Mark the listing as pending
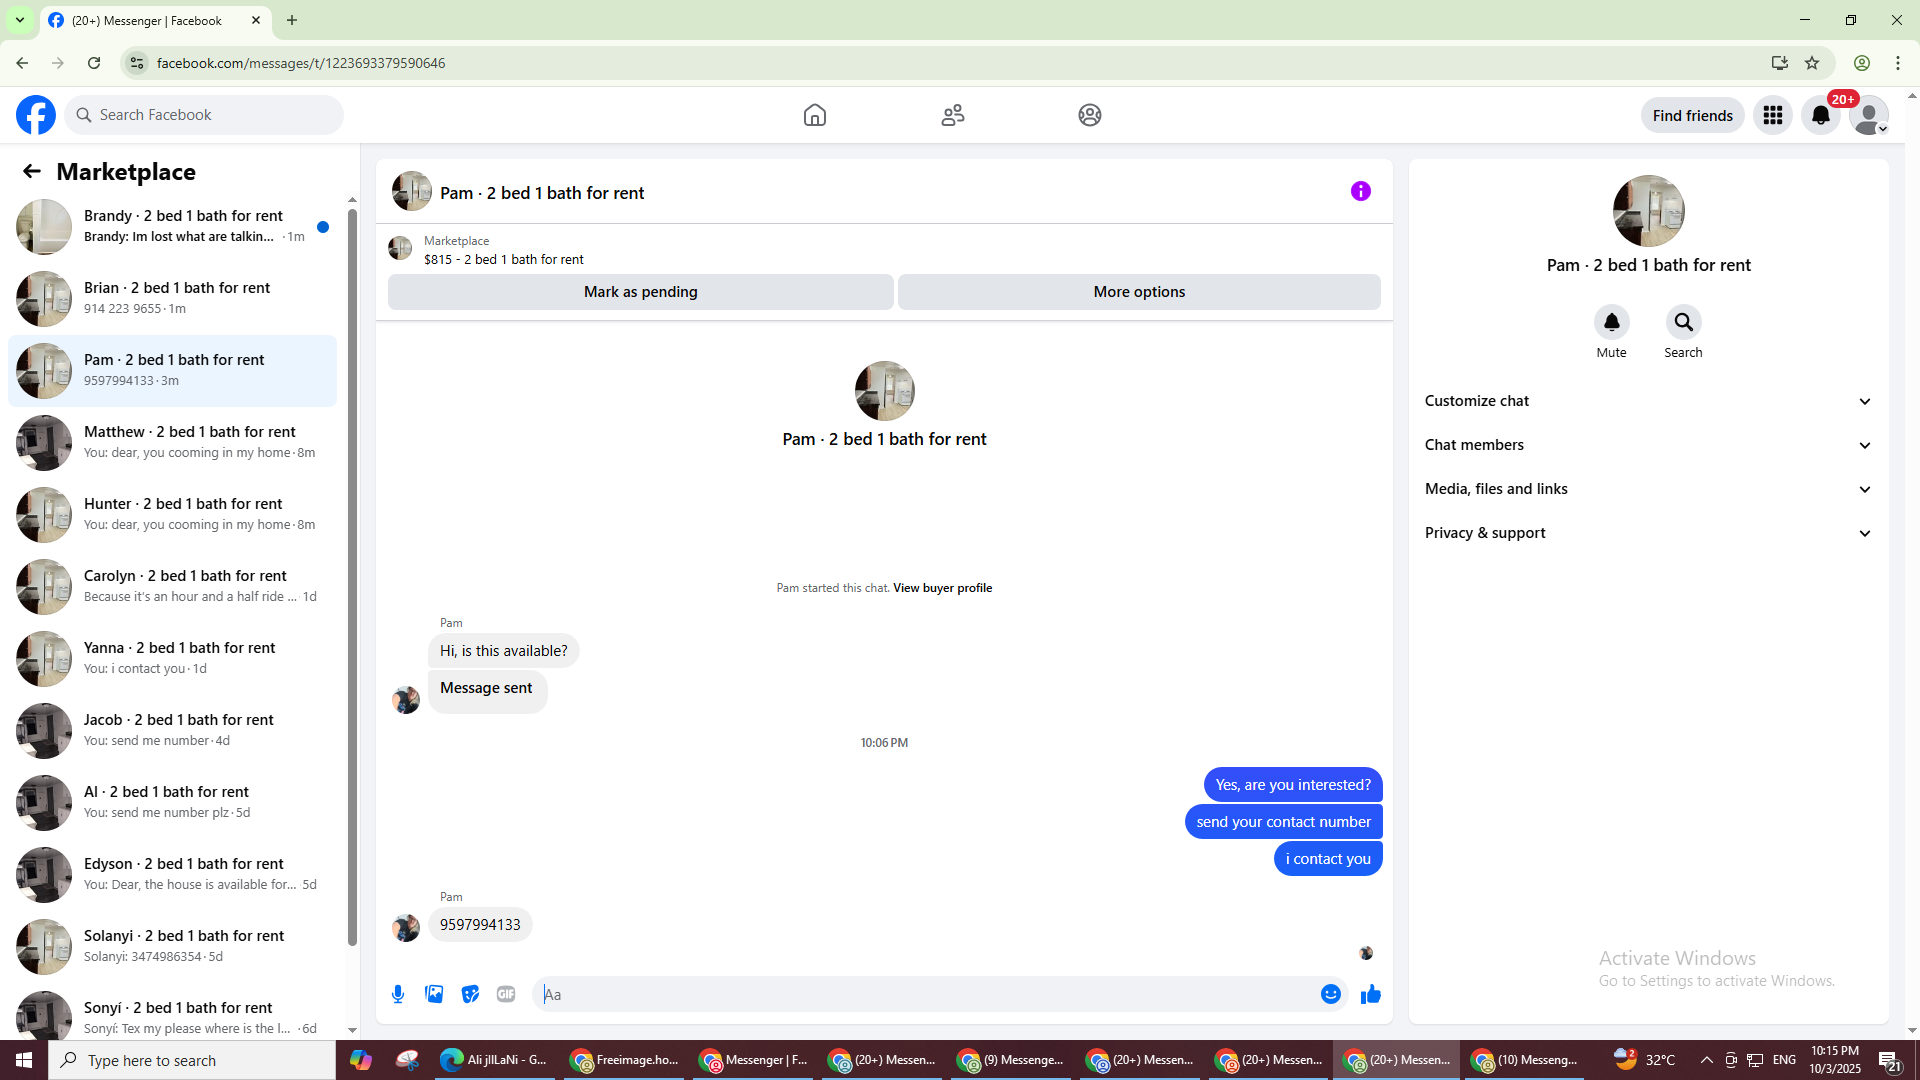 coord(640,292)
